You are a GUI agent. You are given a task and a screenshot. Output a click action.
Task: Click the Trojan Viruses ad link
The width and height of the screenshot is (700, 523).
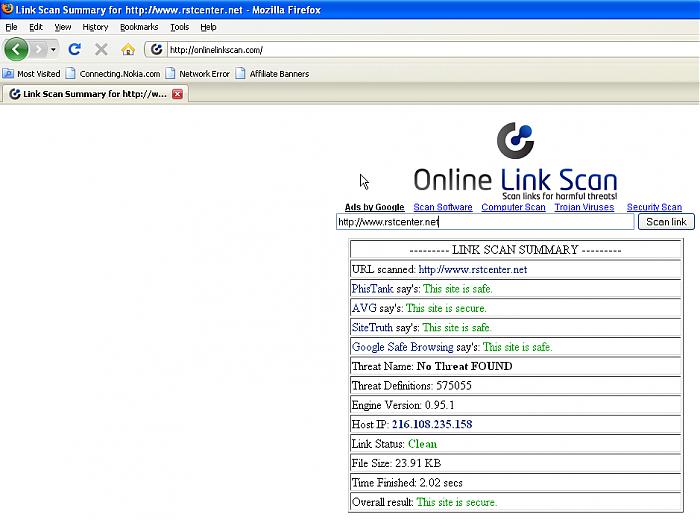click(x=584, y=207)
